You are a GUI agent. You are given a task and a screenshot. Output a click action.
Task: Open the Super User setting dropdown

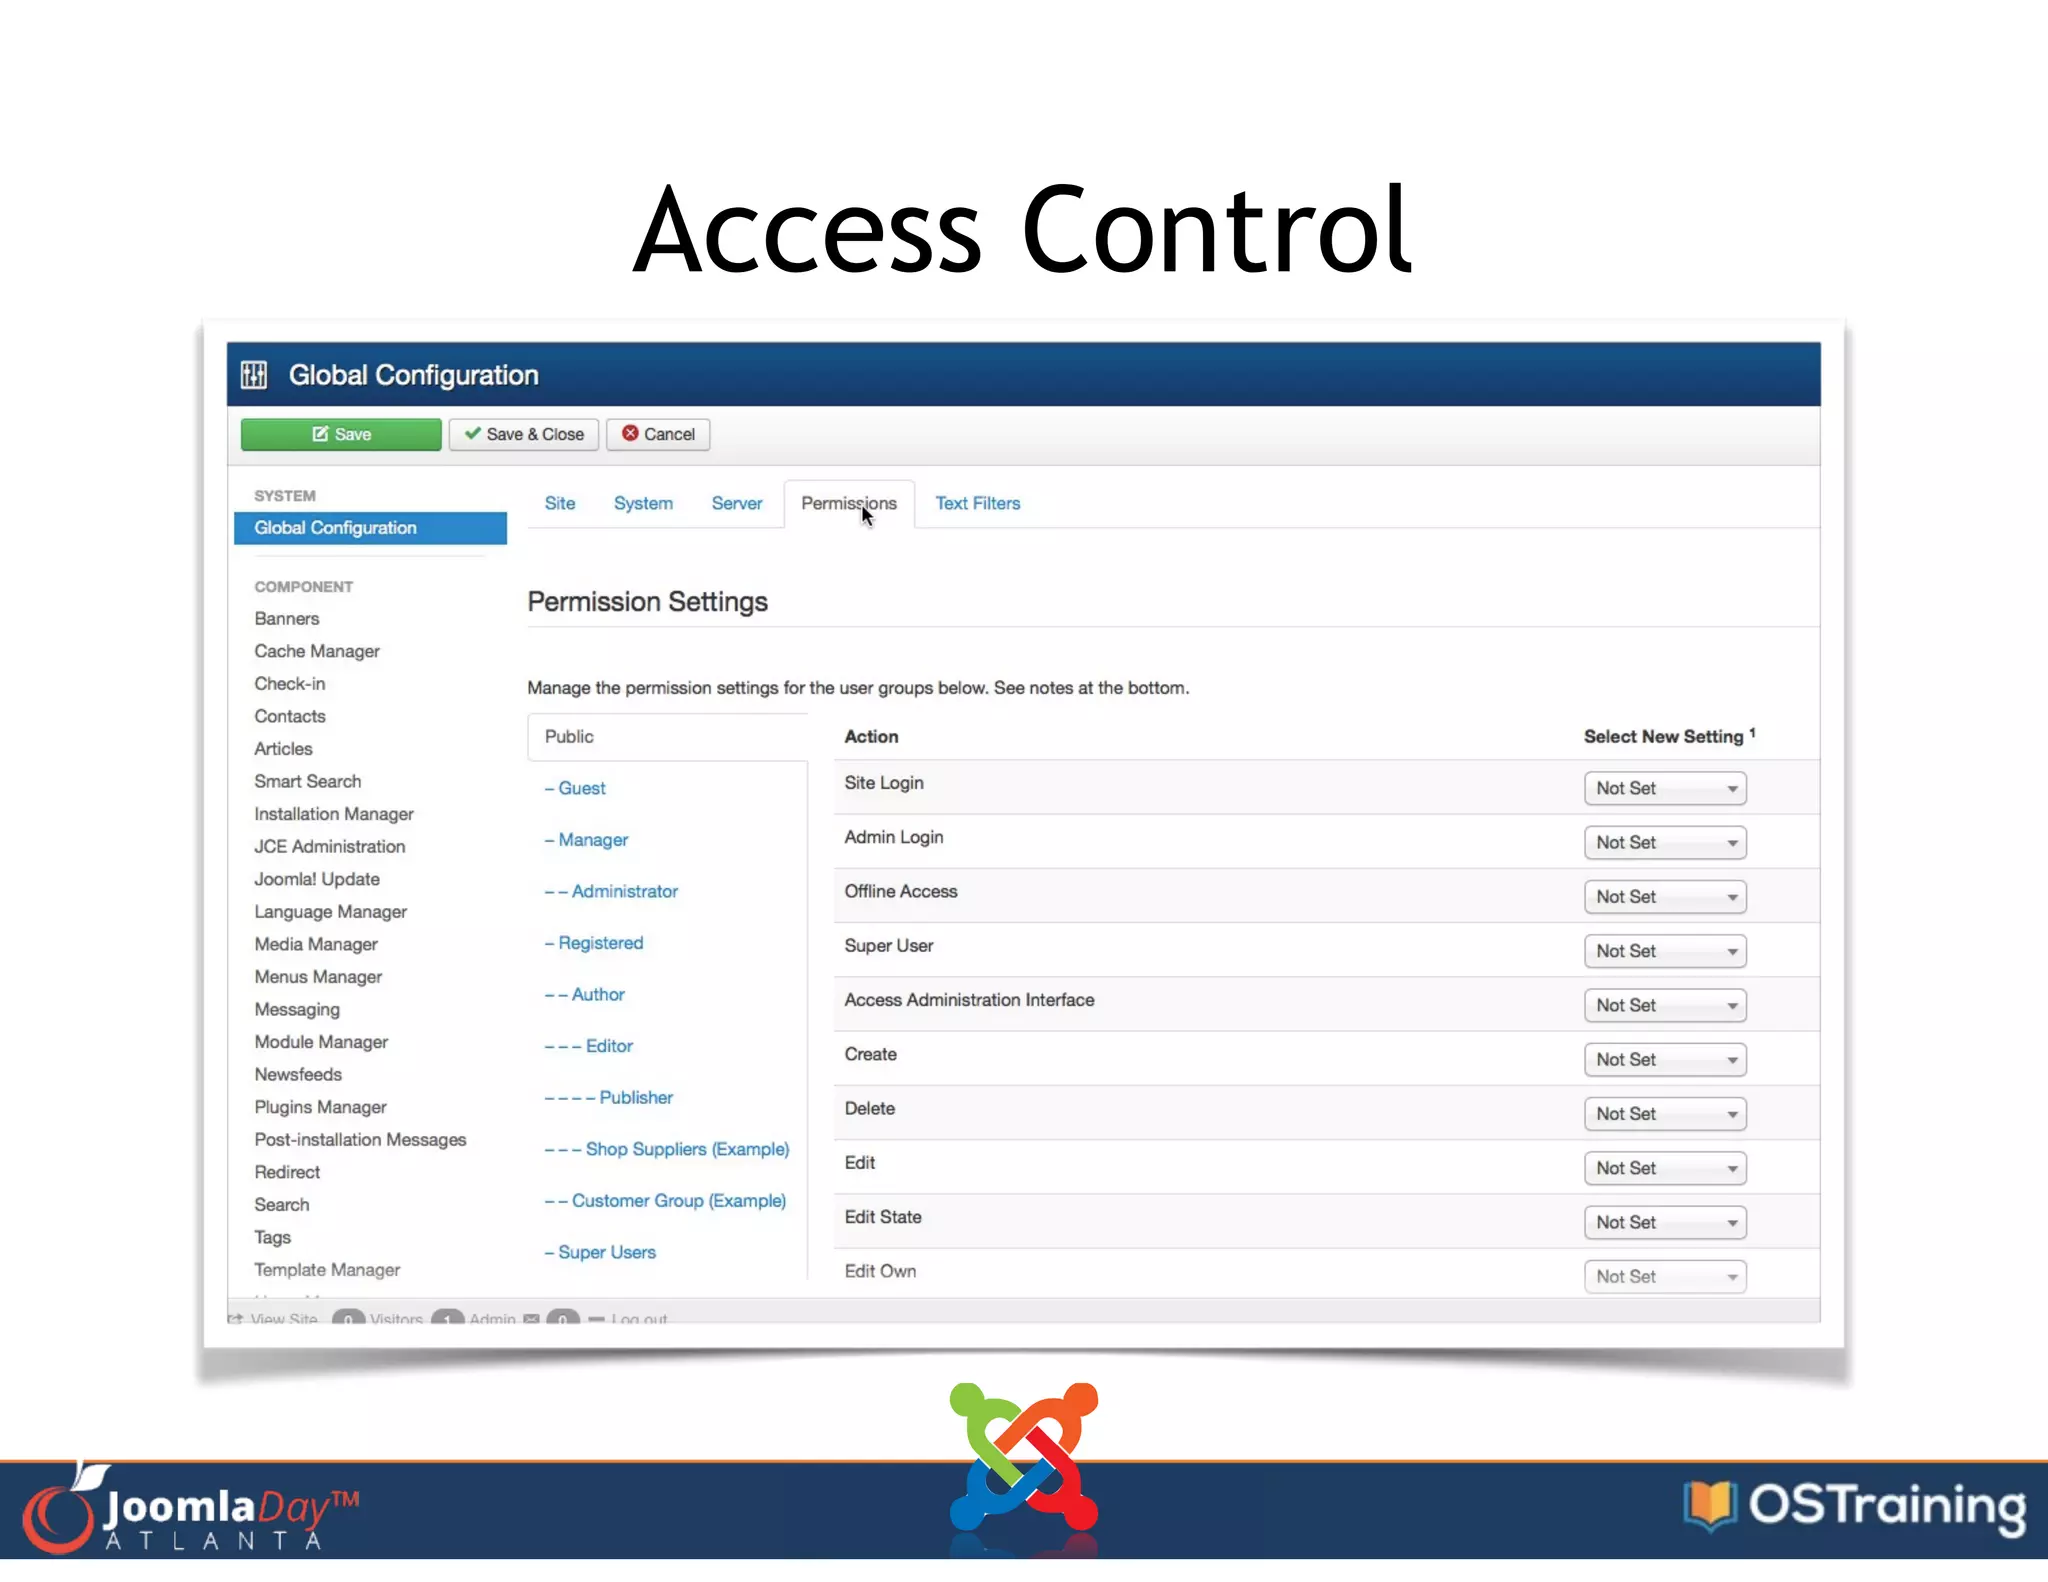[1665, 951]
